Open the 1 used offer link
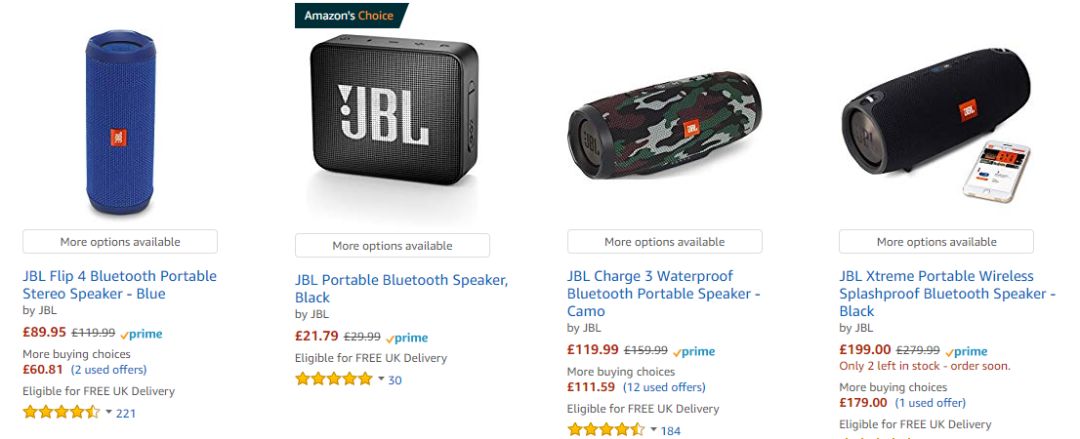This screenshot has height=439, width=1080. pyautogui.click(x=930, y=403)
